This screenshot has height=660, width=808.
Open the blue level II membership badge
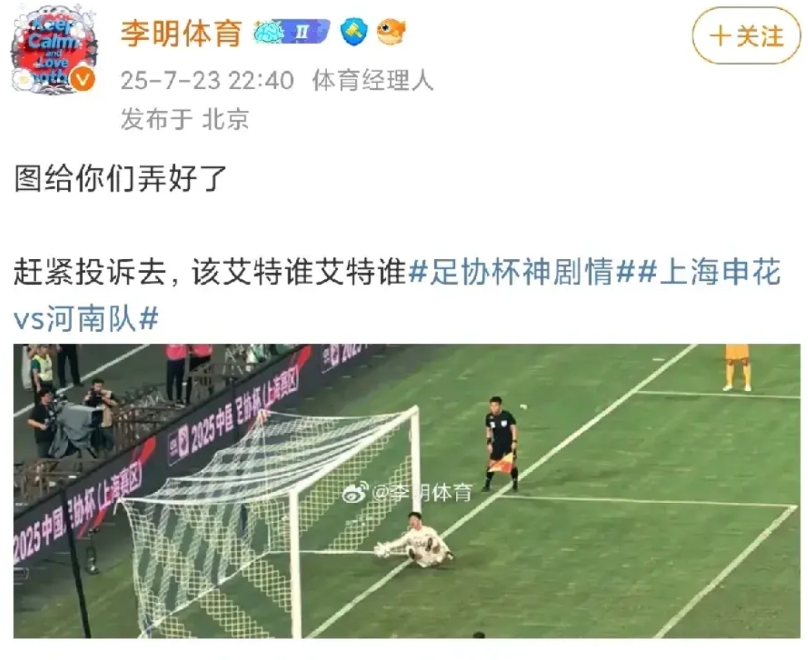(291, 32)
